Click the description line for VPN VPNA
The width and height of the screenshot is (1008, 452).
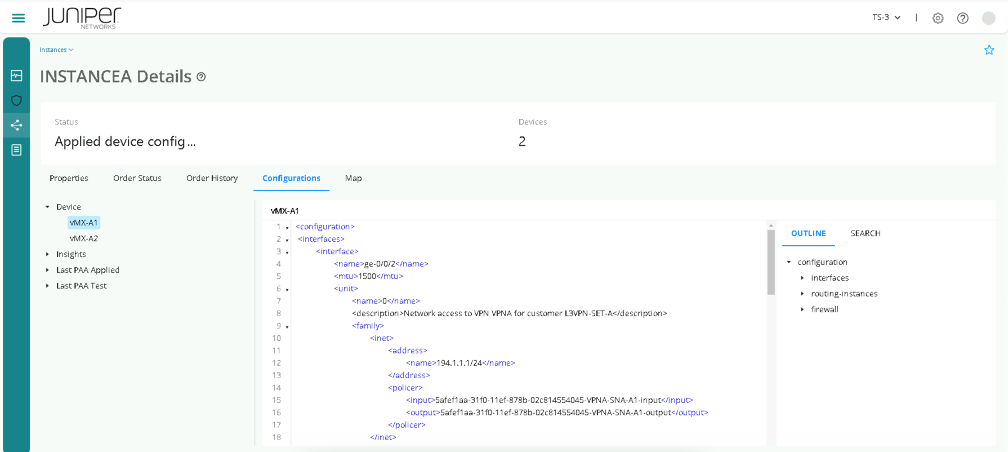[510, 314]
